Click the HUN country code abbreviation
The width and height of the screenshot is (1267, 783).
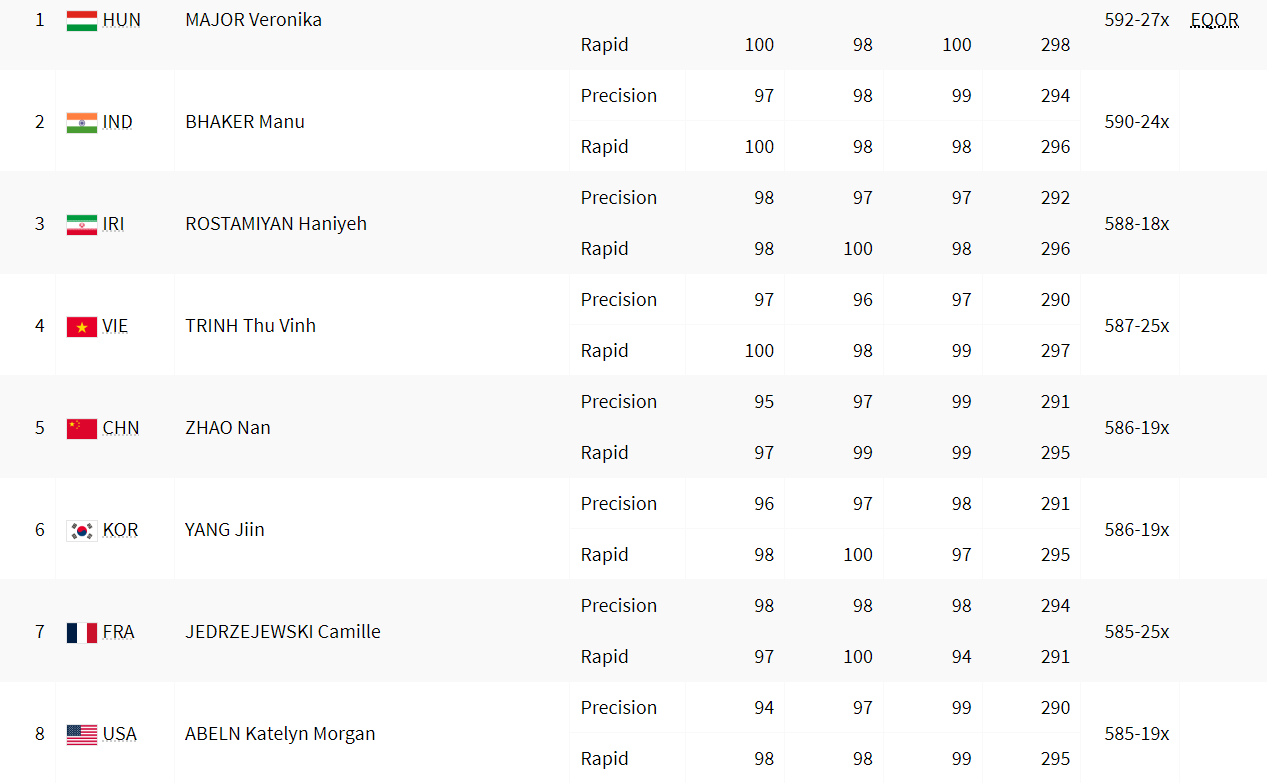click(121, 20)
